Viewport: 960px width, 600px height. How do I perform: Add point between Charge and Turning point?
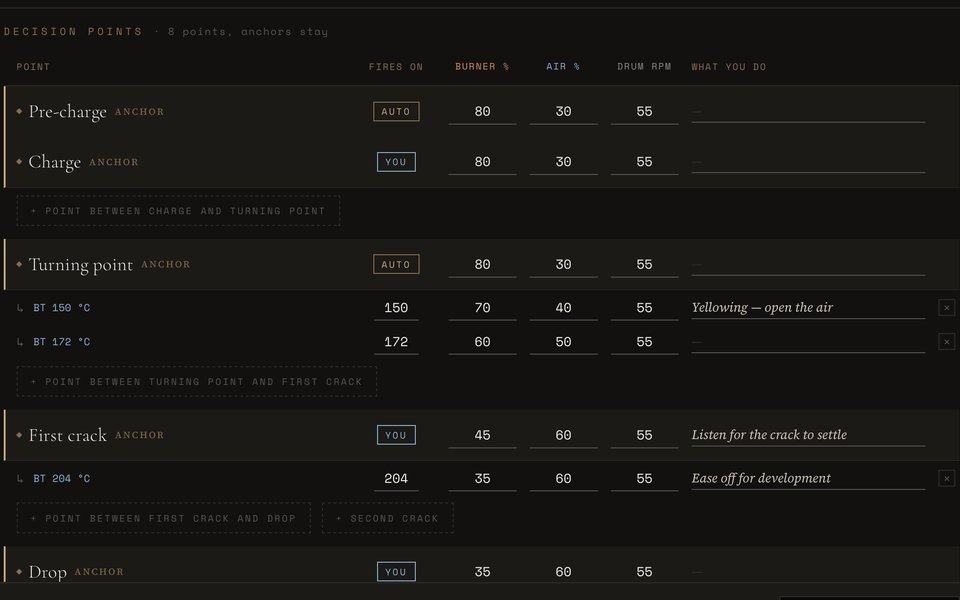[178, 211]
